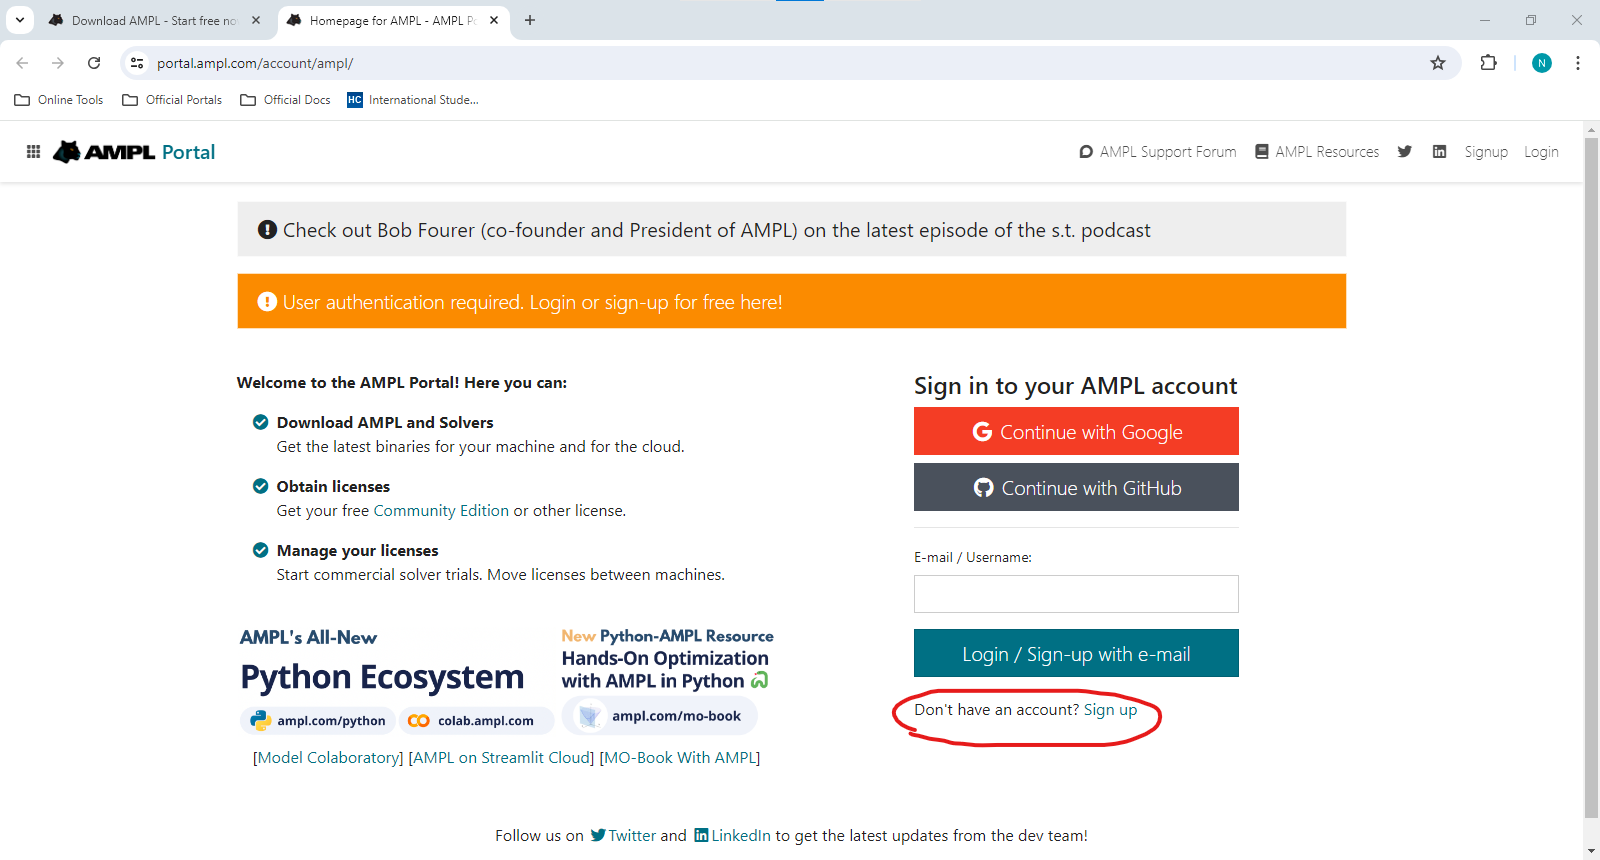The width and height of the screenshot is (1600, 860).
Task: Open the Chrome profile avatar N
Action: [x=1542, y=63]
